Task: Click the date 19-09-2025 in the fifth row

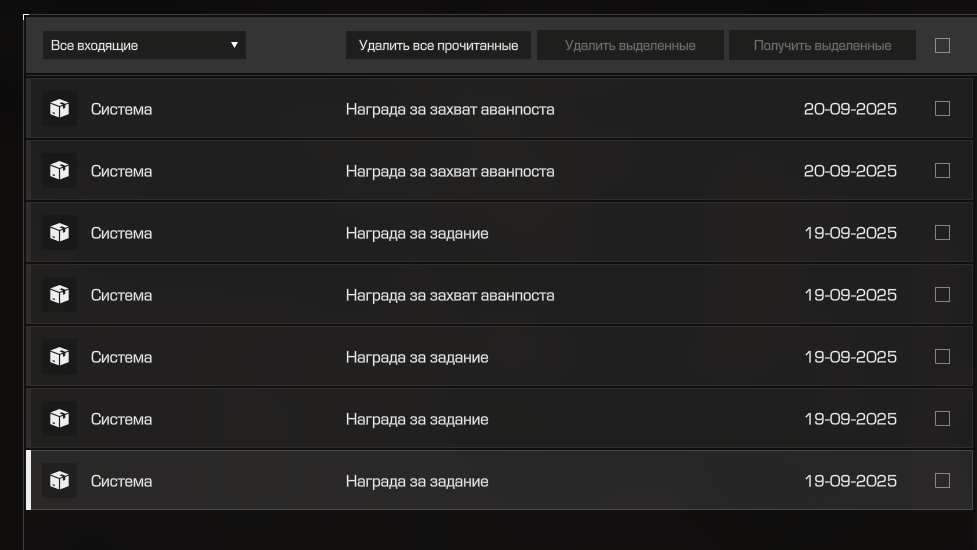Action: tap(850, 357)
